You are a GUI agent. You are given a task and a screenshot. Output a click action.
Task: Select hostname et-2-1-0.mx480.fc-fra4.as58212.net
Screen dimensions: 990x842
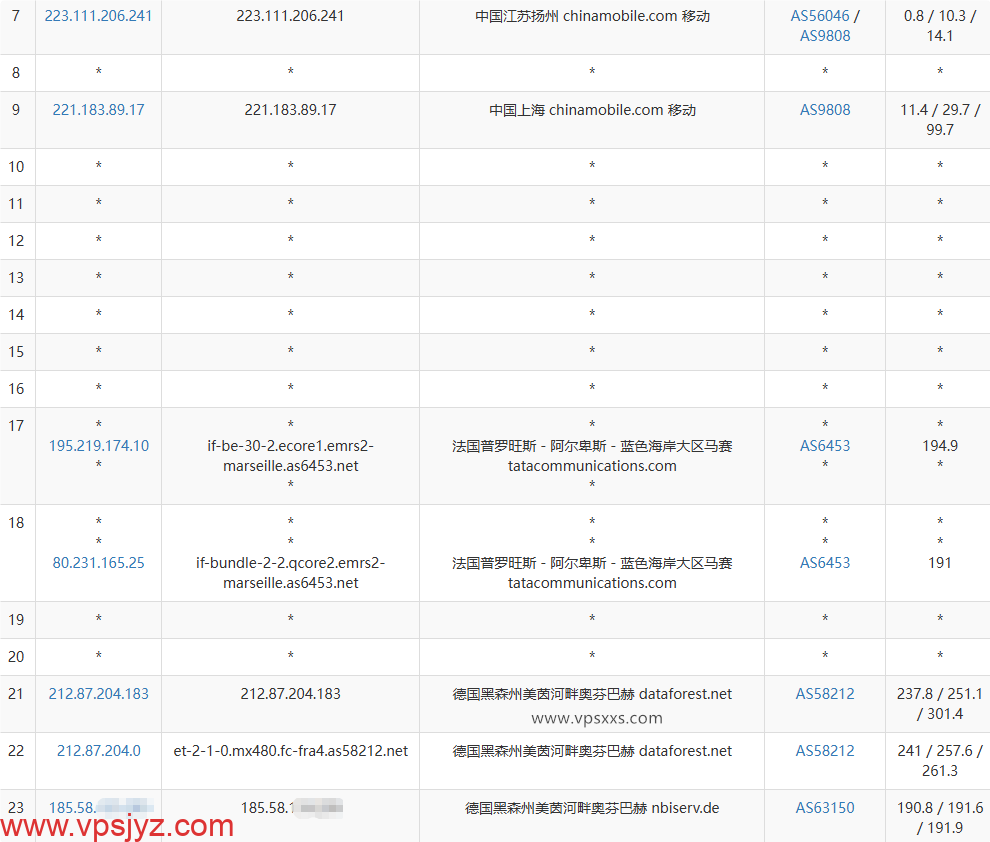point(290,750)
